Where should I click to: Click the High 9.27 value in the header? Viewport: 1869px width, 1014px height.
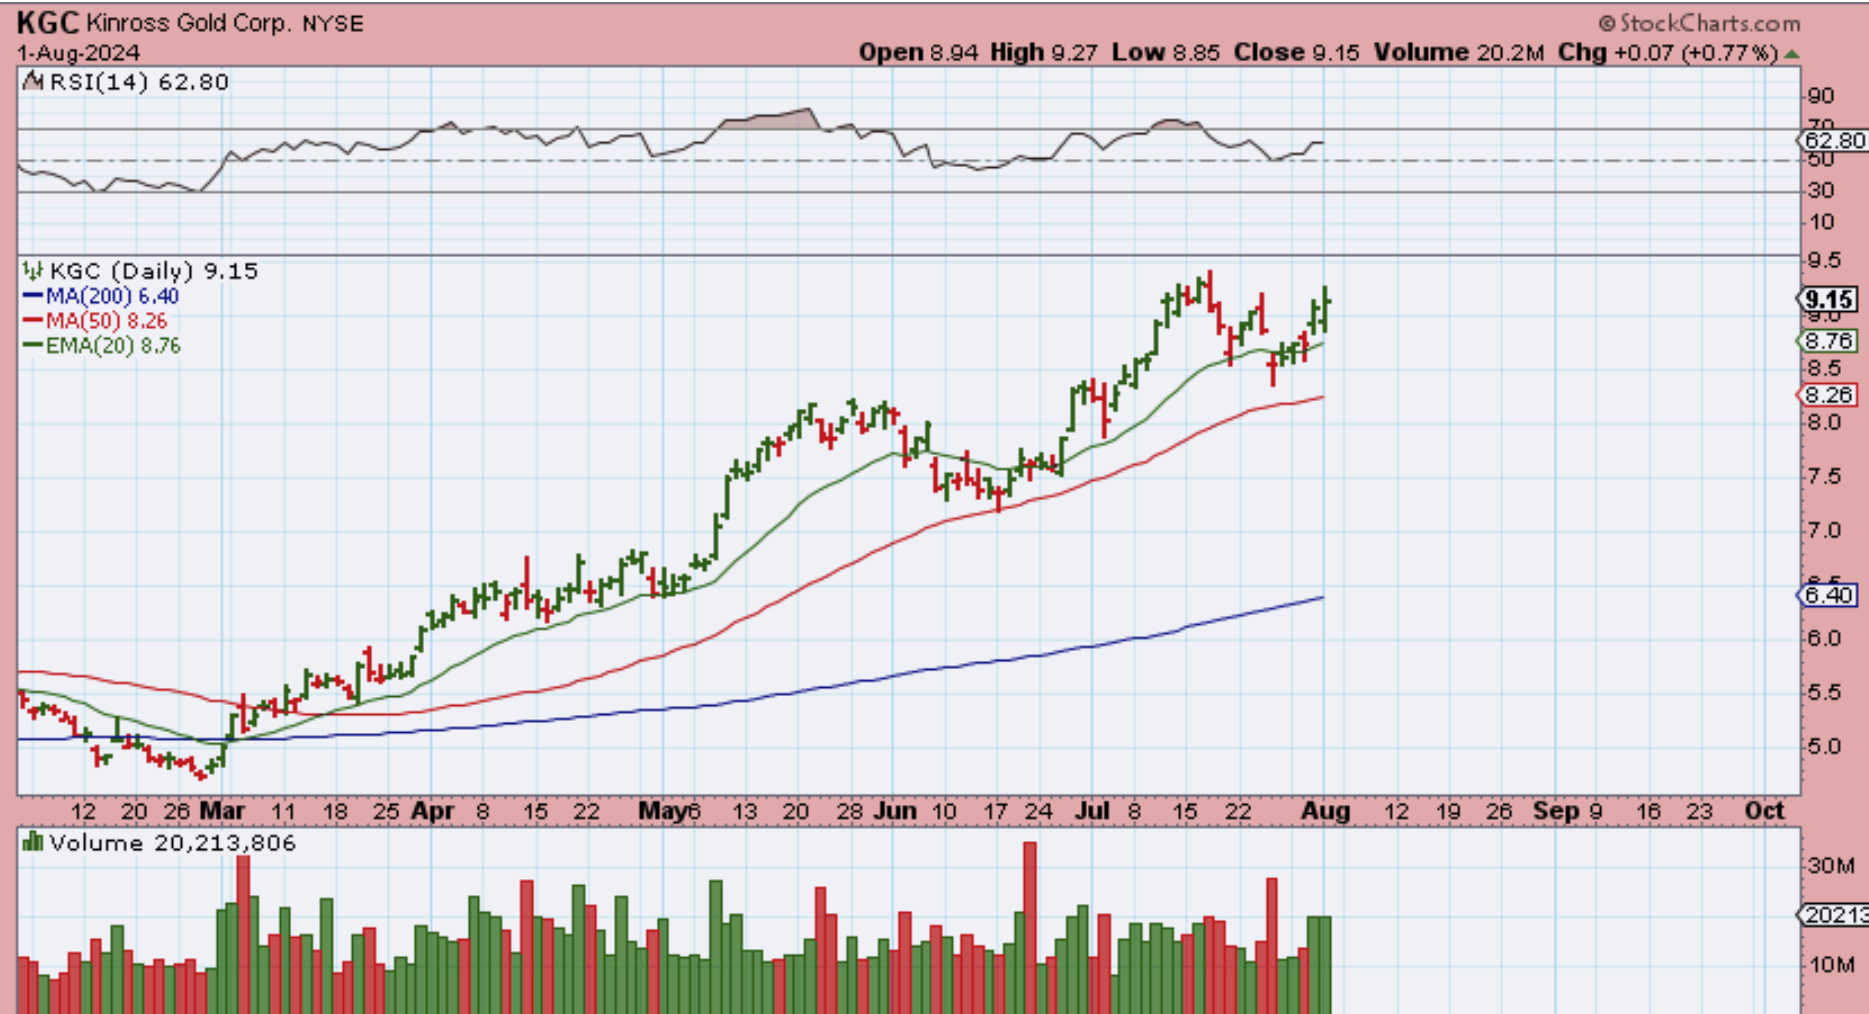[1044, 52]
